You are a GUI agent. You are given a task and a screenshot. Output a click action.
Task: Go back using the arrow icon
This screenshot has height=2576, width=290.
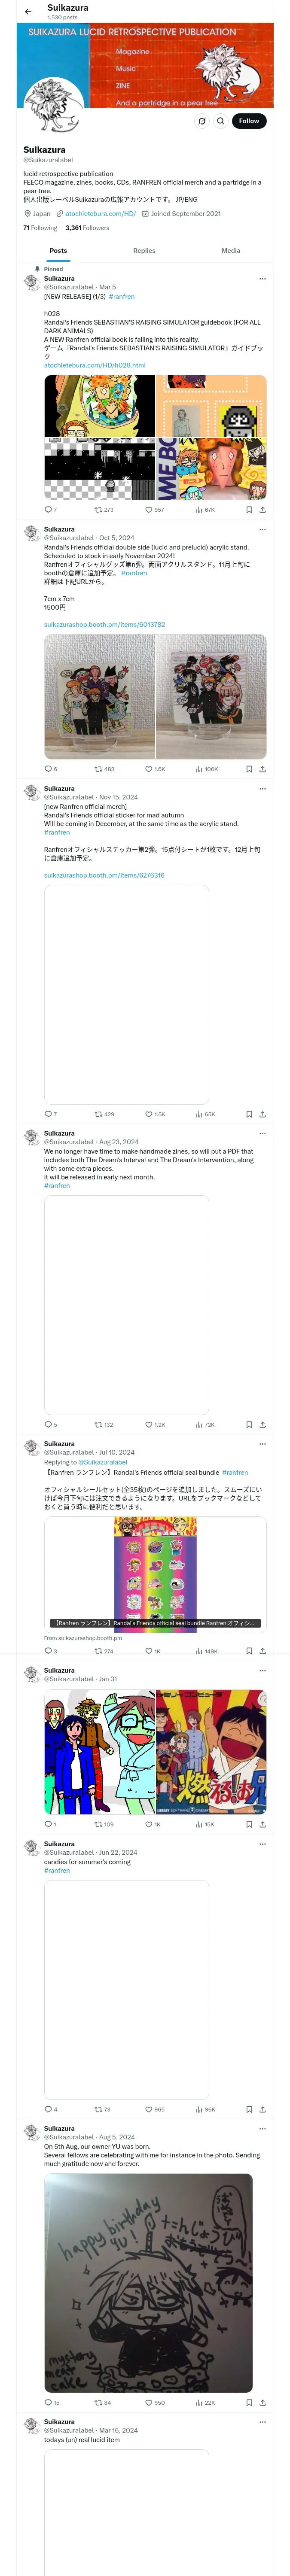click(x=28, y=11)
